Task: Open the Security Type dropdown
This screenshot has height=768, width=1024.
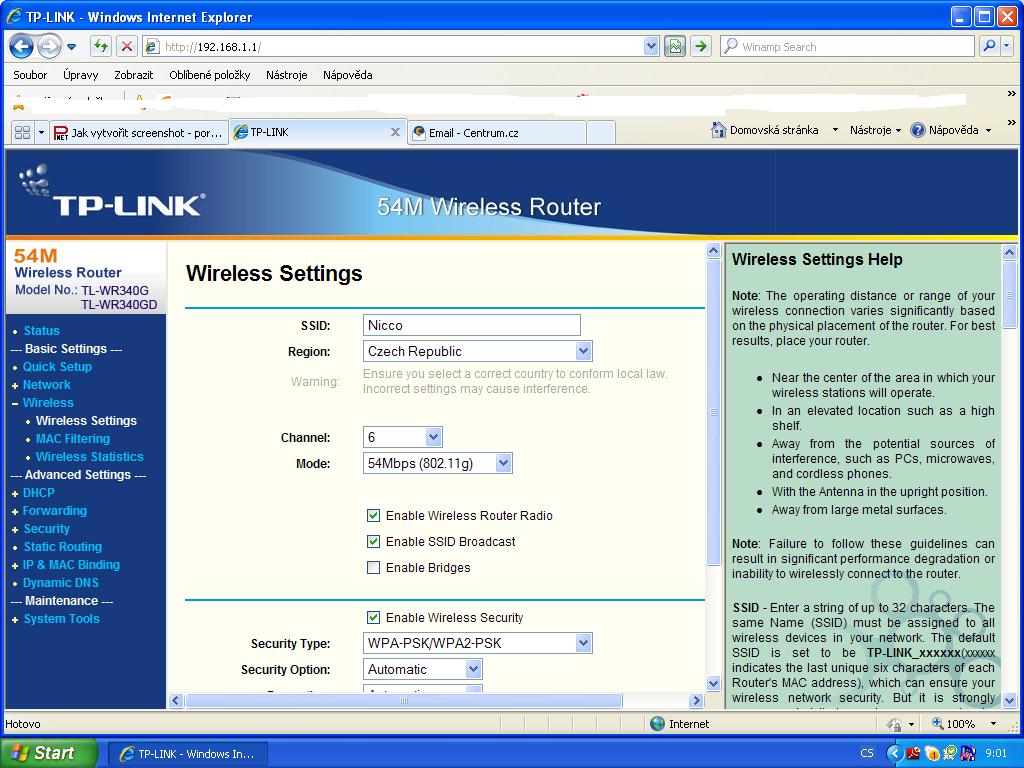Action: click(477, 643)
